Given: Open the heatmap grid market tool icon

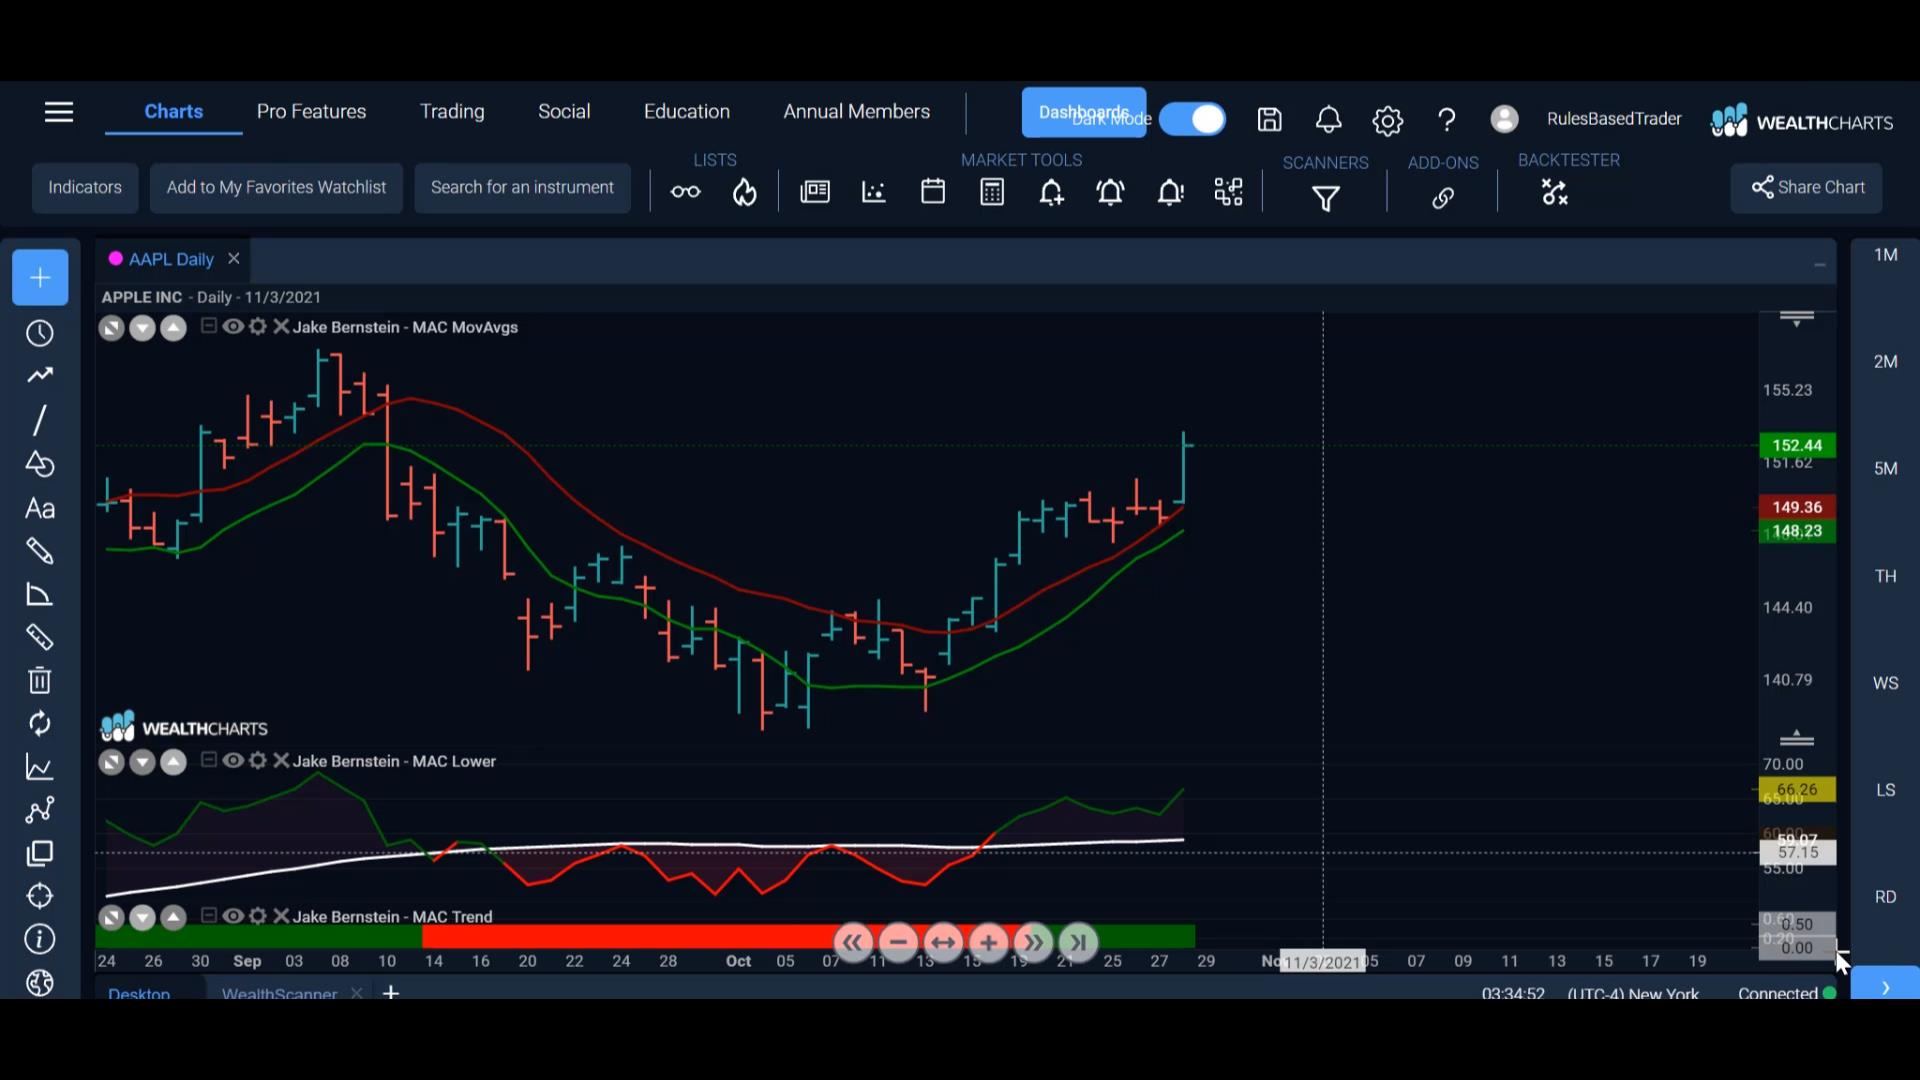Looking at the screenshot, I should [1228, 192].
